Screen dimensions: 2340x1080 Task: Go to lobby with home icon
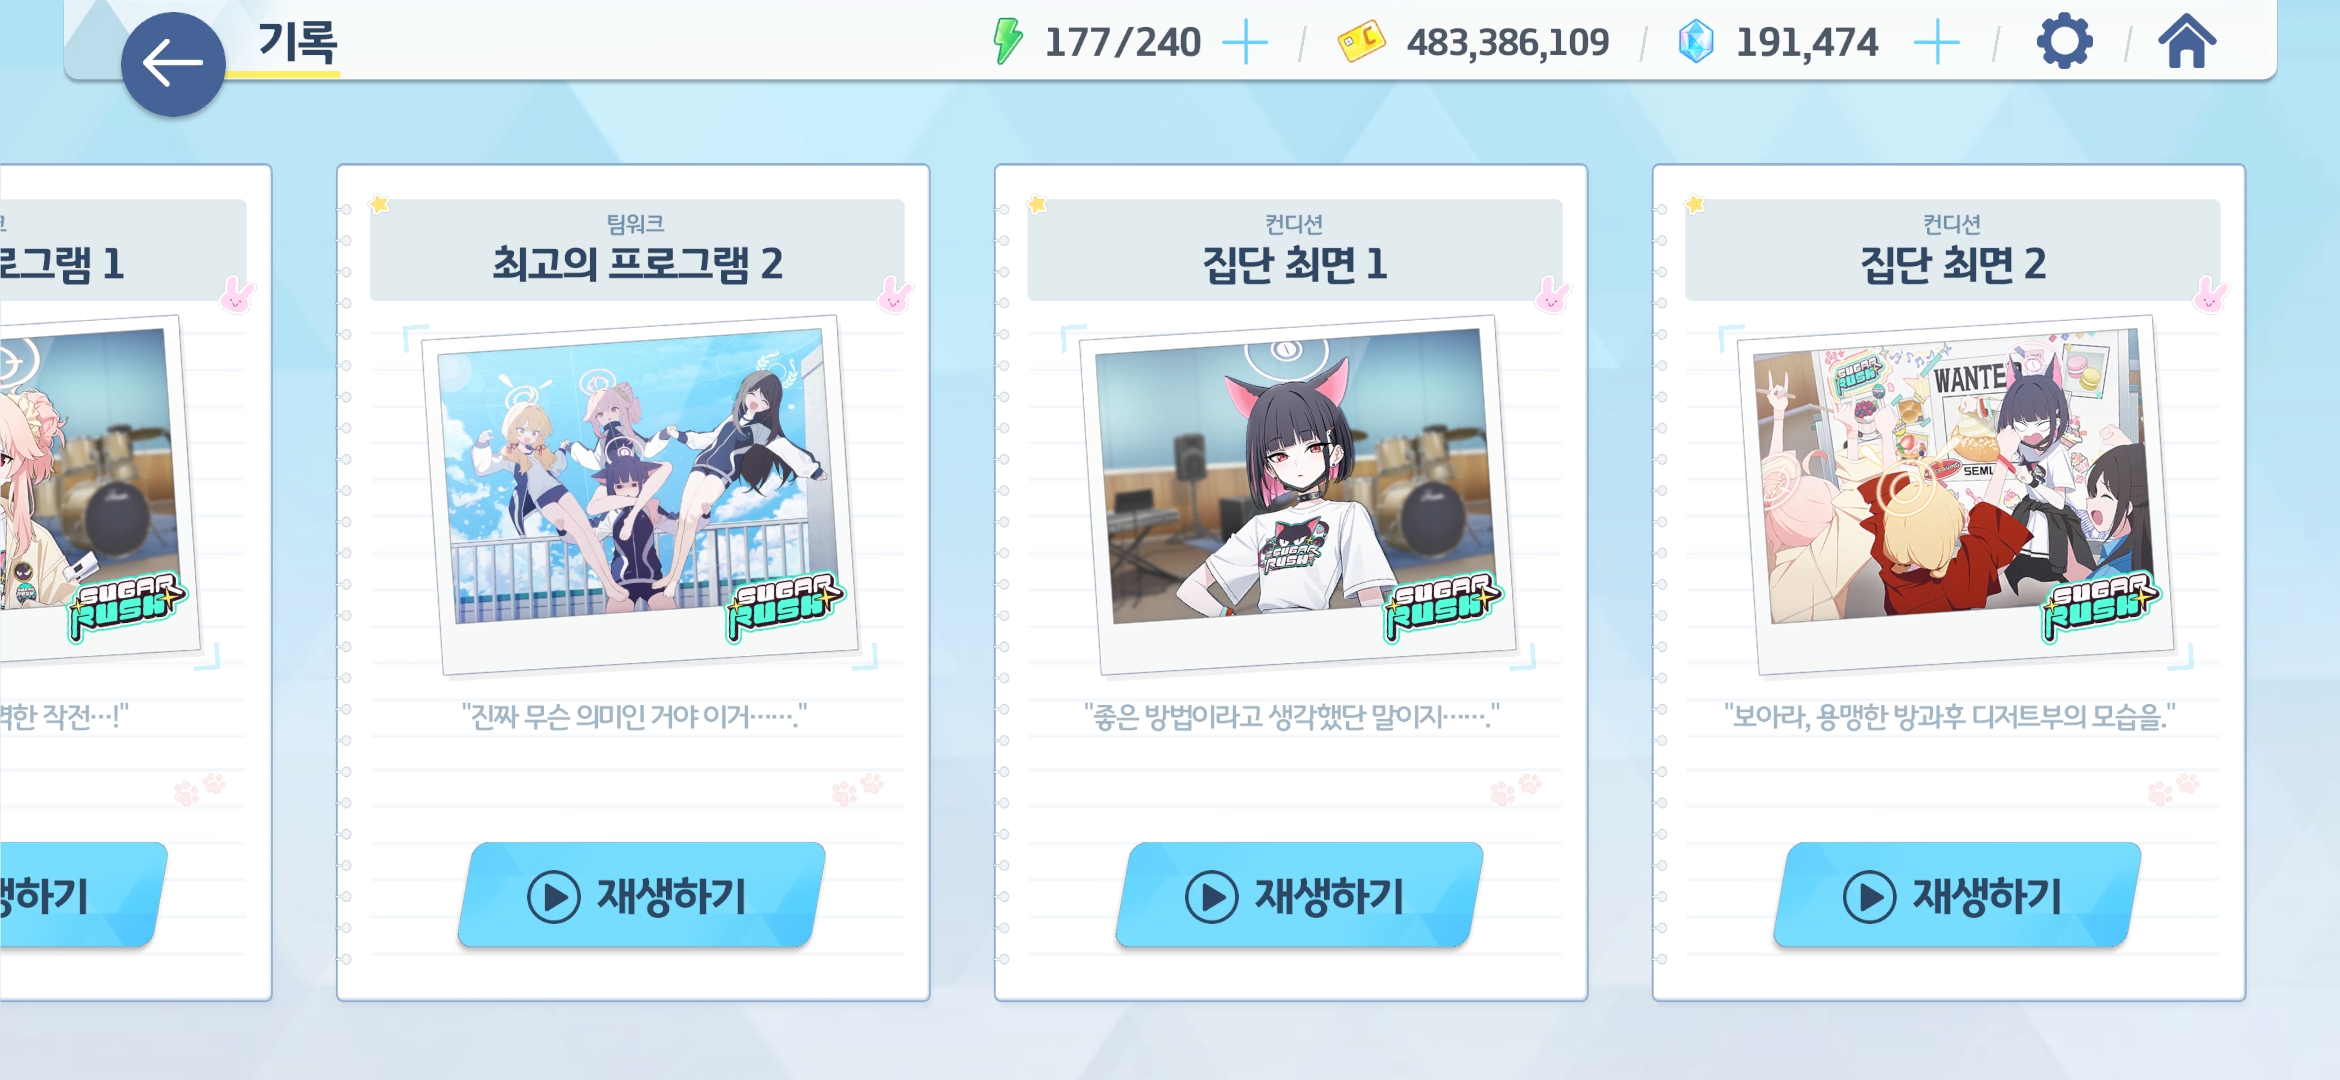(x=2187, y=42)
